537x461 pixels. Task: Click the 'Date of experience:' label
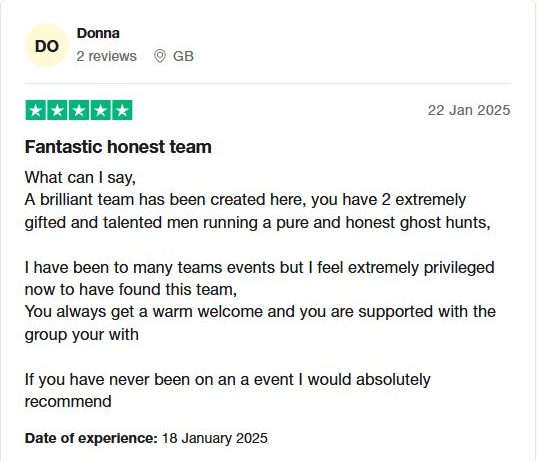pyautogui.click(x=91, y=438)
